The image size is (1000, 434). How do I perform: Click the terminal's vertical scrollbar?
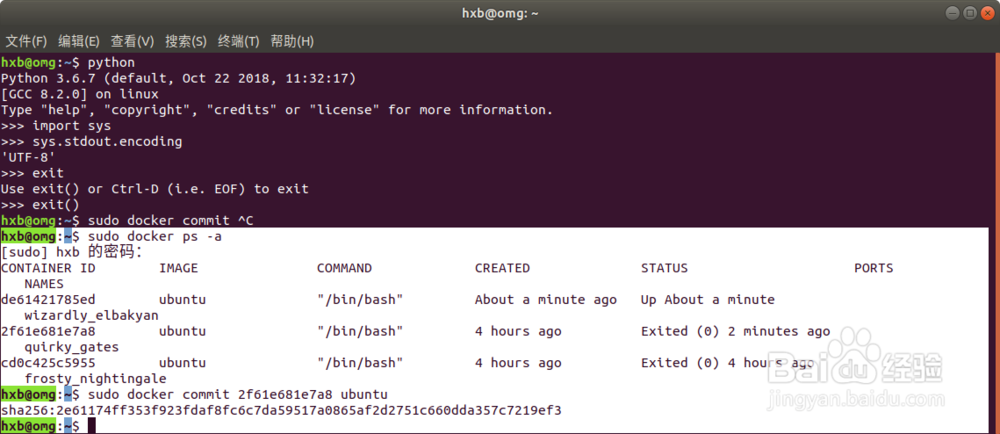(x=995, y=240)
